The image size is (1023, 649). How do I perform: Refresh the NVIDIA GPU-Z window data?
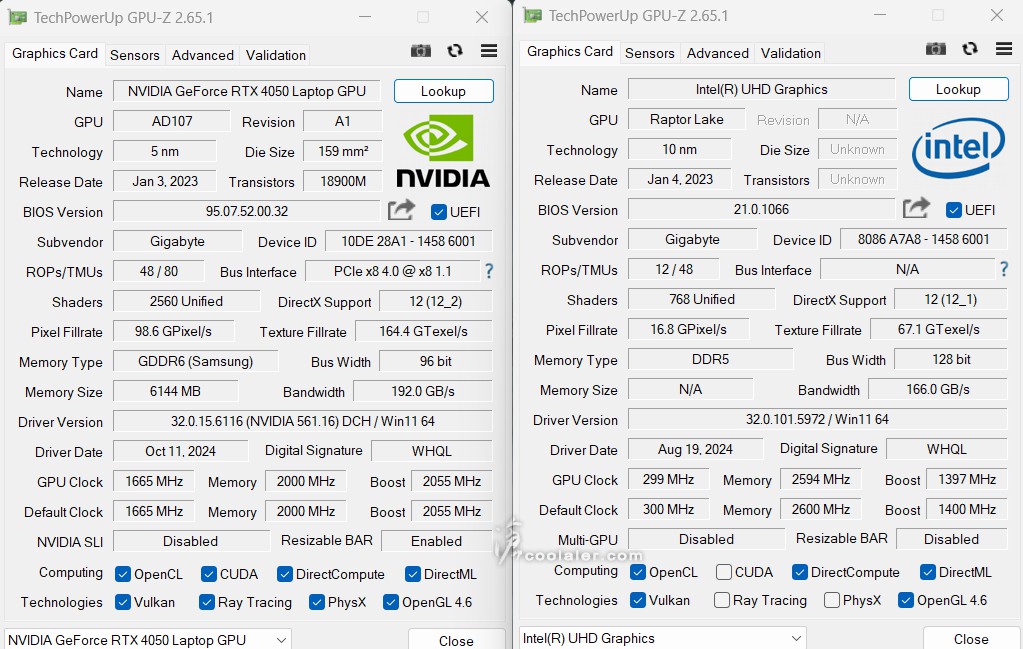pos(455,51)
